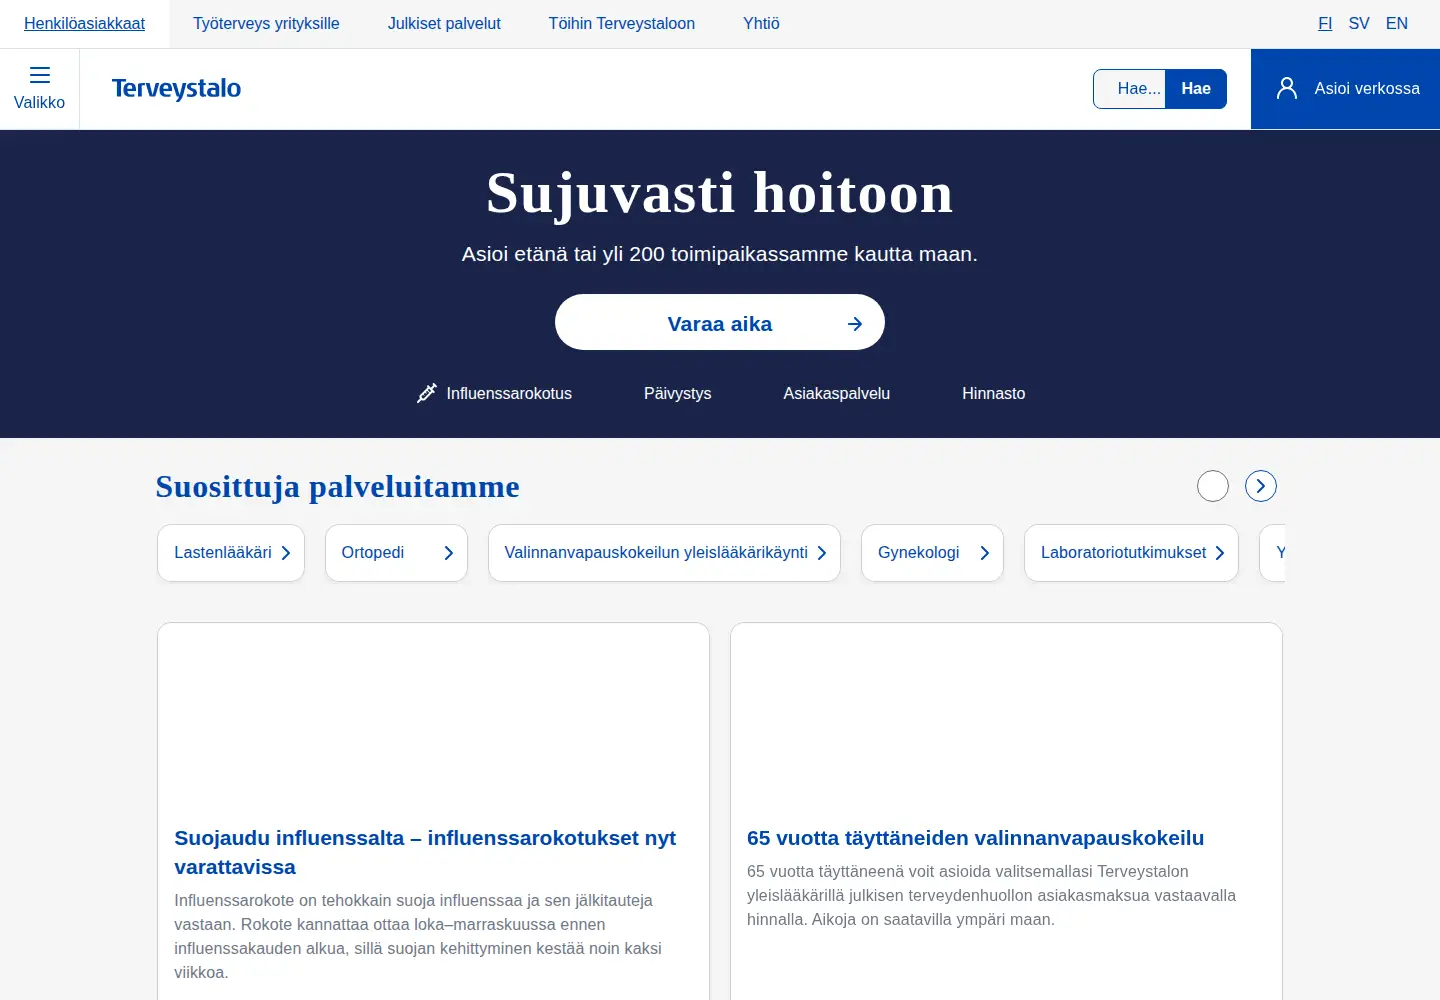The image size is (1440, 1000).
Task: Switch to Työterveys yrityksille tab
Action: point(266,24)
